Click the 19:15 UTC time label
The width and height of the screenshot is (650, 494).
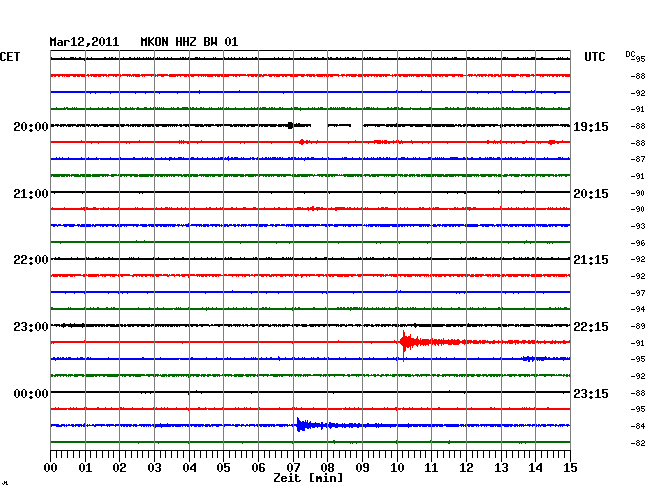[591, 126]
